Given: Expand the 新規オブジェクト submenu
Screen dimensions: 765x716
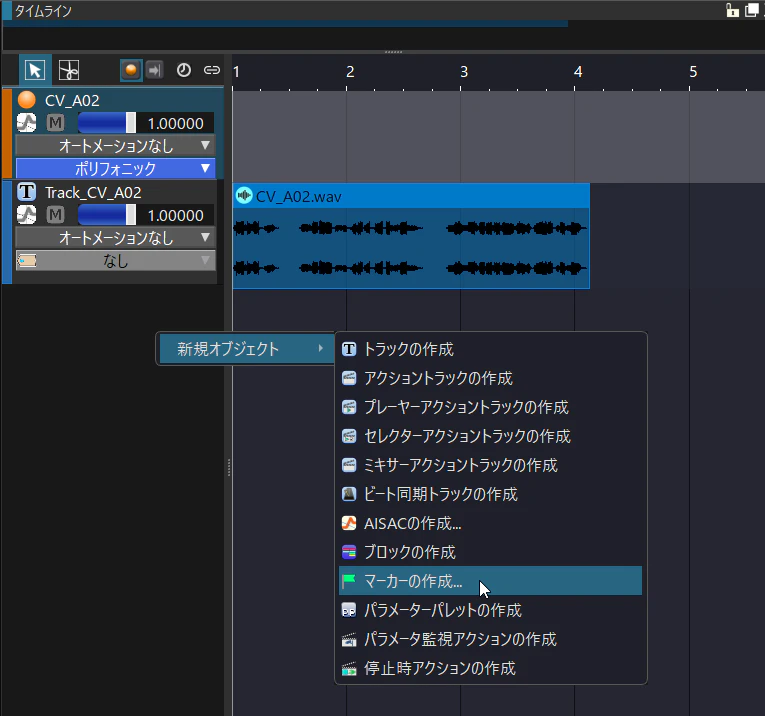Looking at the screenshot, I should (x=247, y=349).
